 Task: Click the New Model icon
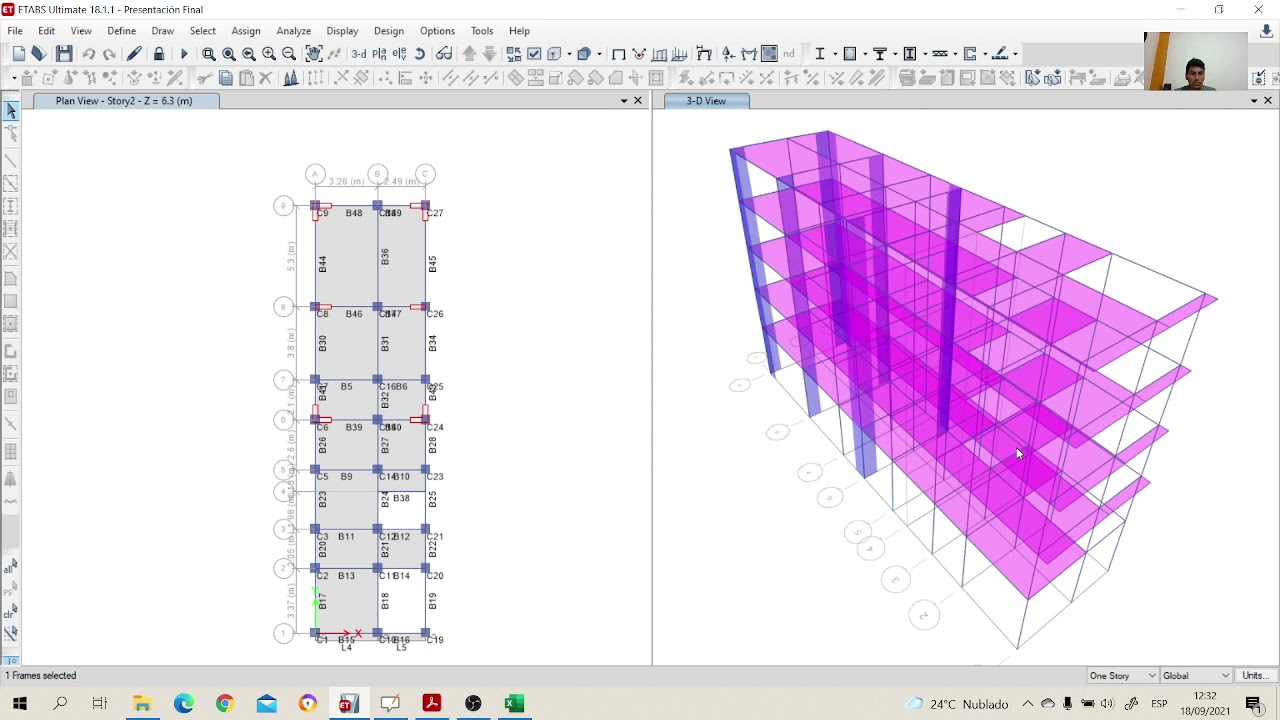[19, 54]
